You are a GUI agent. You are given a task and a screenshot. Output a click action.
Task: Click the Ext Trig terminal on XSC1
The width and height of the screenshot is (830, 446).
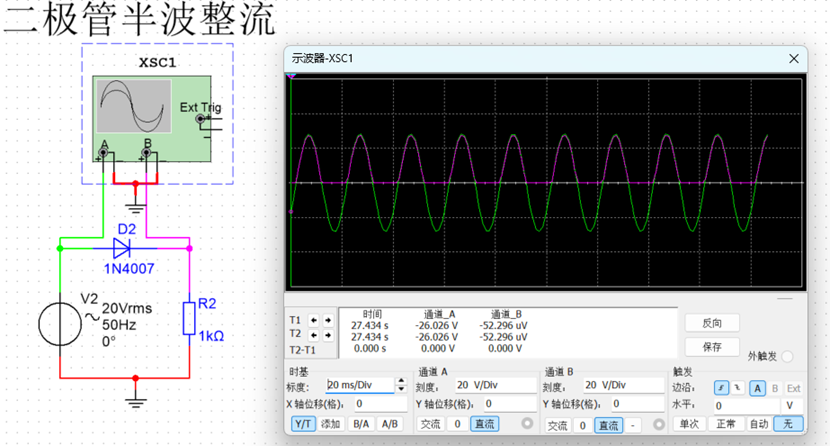(200, 119)
